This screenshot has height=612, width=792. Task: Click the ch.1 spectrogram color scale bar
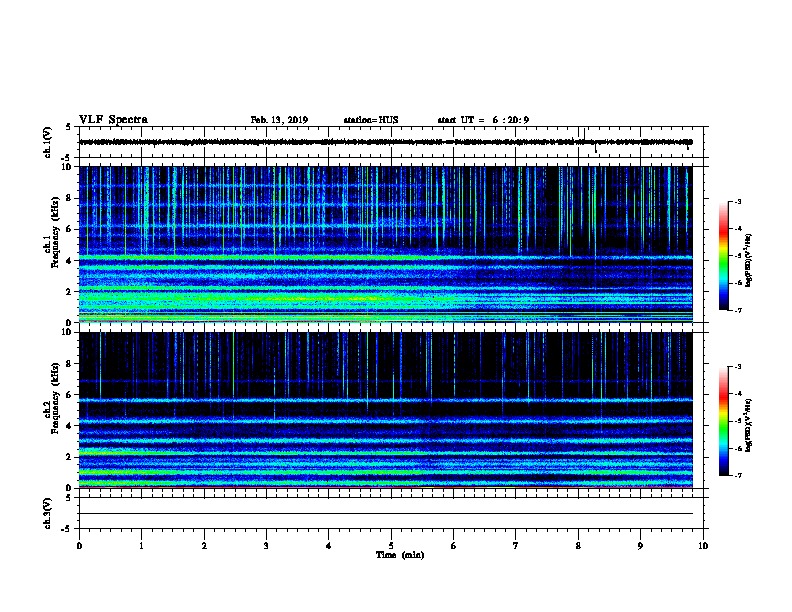[x=723, y=256]
